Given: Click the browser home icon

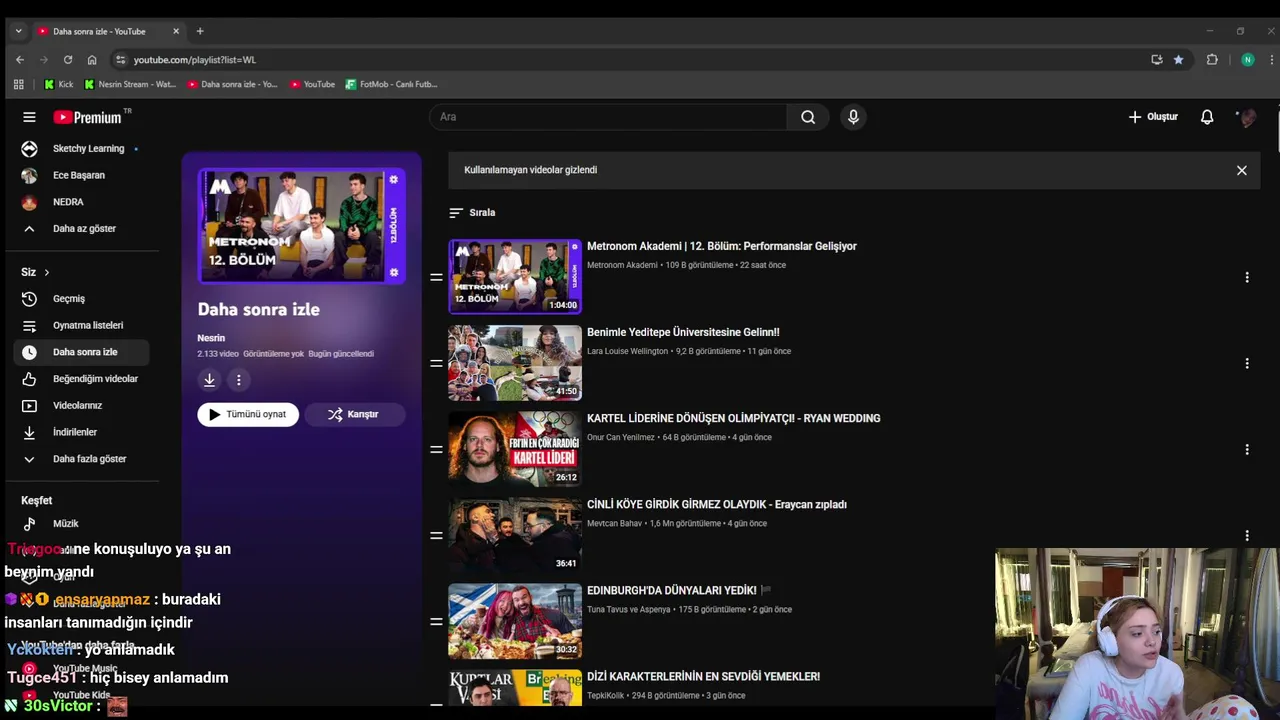Looking at the screenshot, I should coord(92,60).
